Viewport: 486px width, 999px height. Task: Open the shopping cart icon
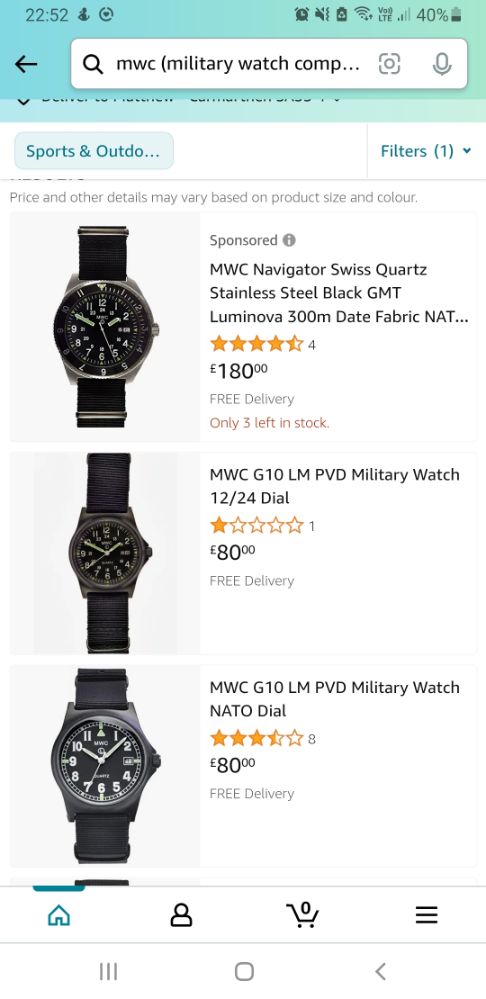[303, 915]
